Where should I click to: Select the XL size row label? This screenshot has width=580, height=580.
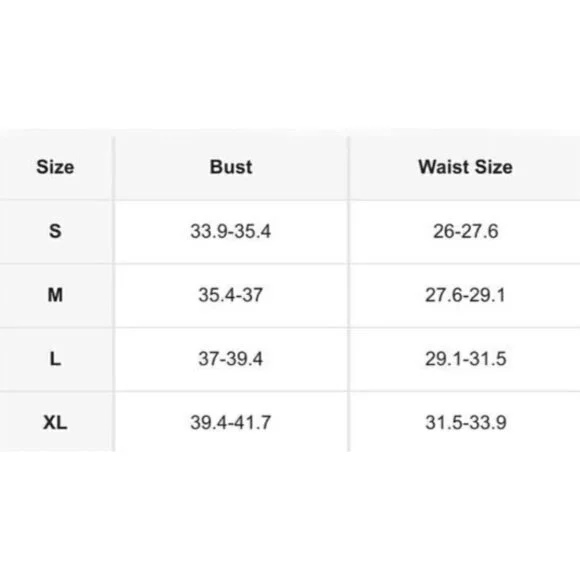(55, 422)
